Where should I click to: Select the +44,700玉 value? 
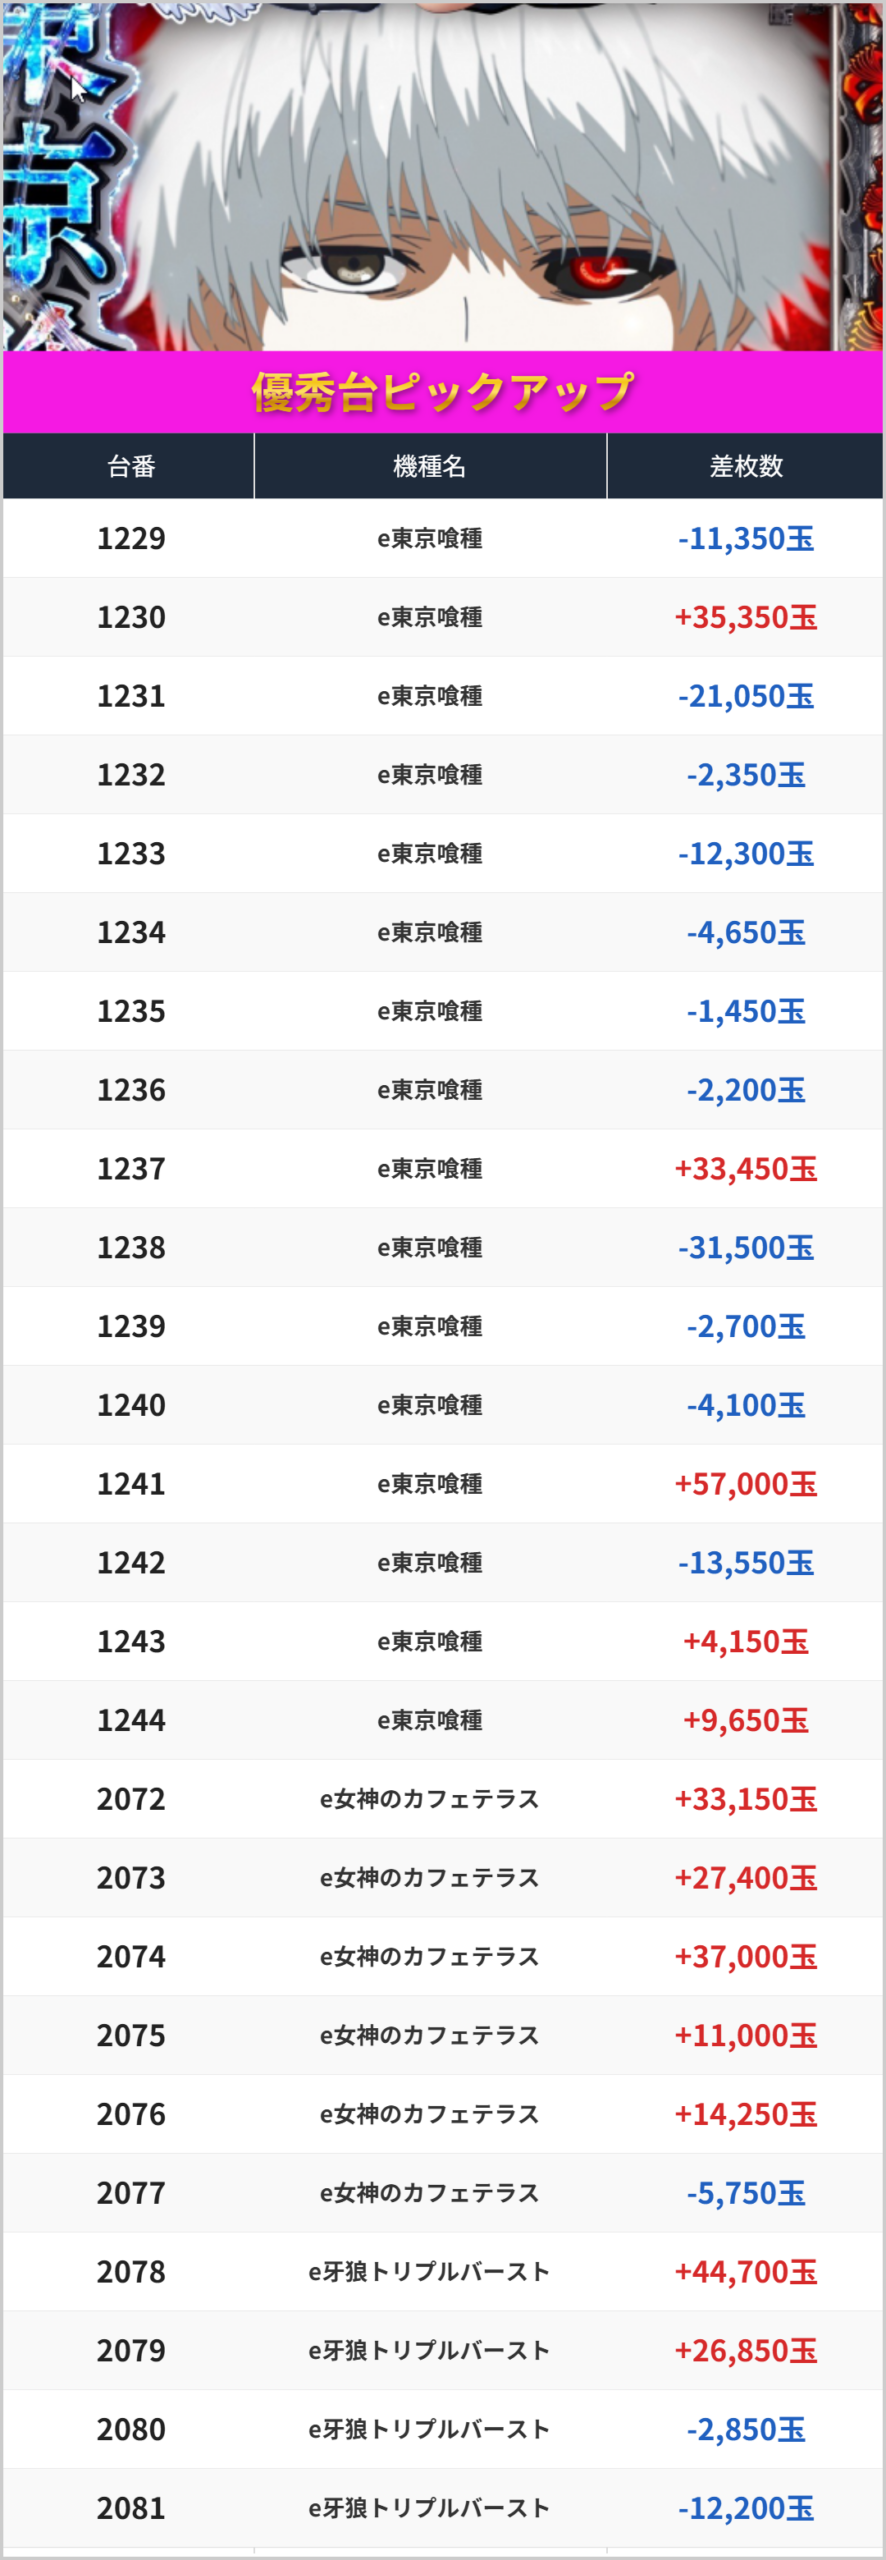point(746,2272)
